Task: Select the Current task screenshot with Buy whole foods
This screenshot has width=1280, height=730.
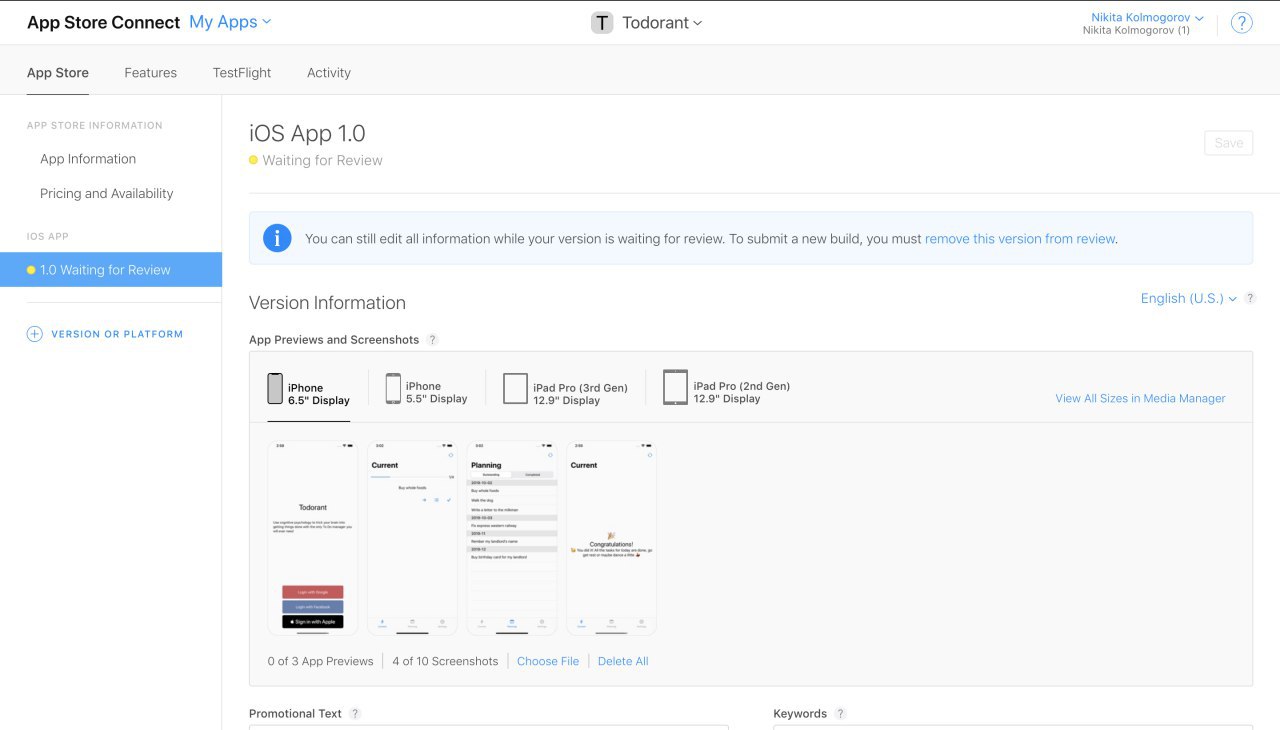Action: pyautogui.click(x=412, y=538)
